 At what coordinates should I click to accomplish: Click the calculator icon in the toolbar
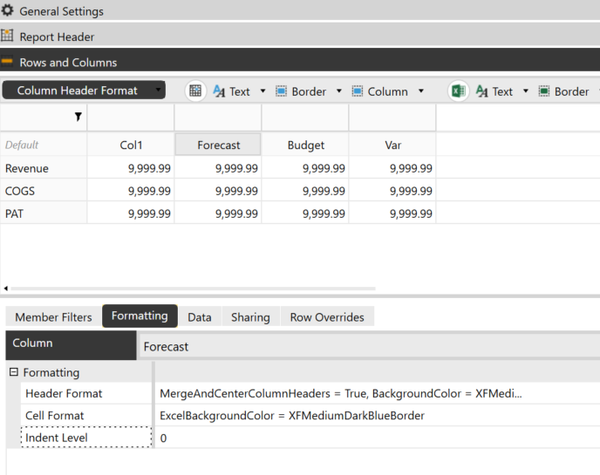(x=195, y=91)
